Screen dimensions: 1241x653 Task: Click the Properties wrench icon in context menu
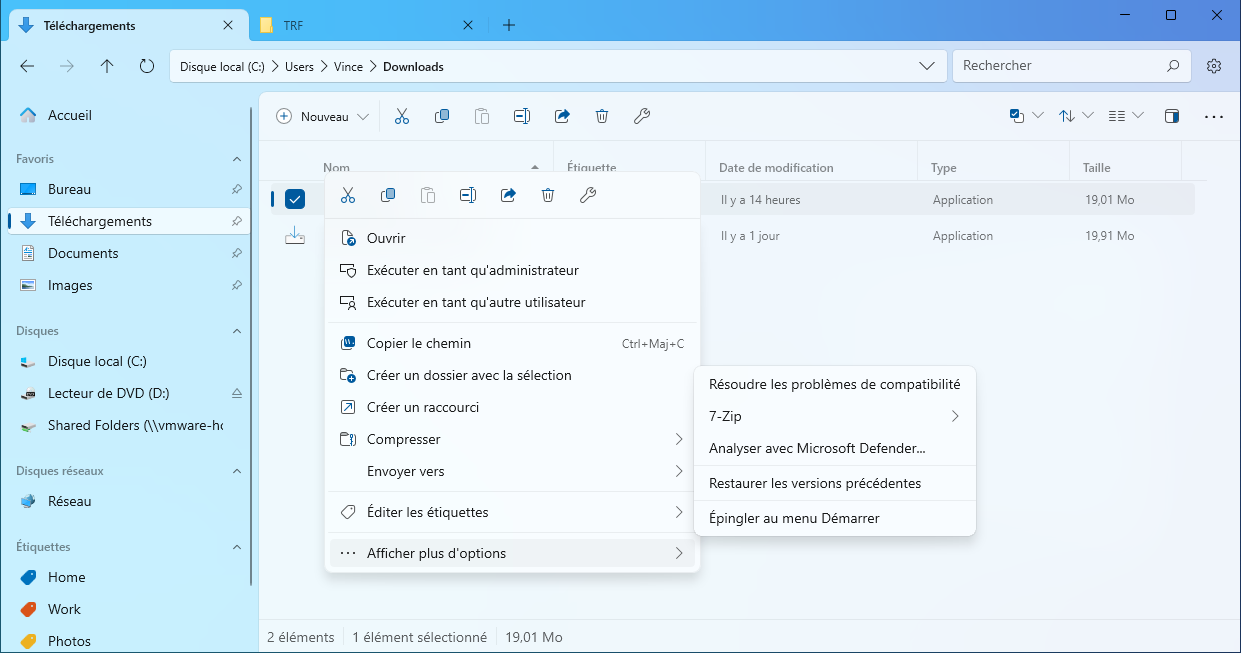point(588,196)
